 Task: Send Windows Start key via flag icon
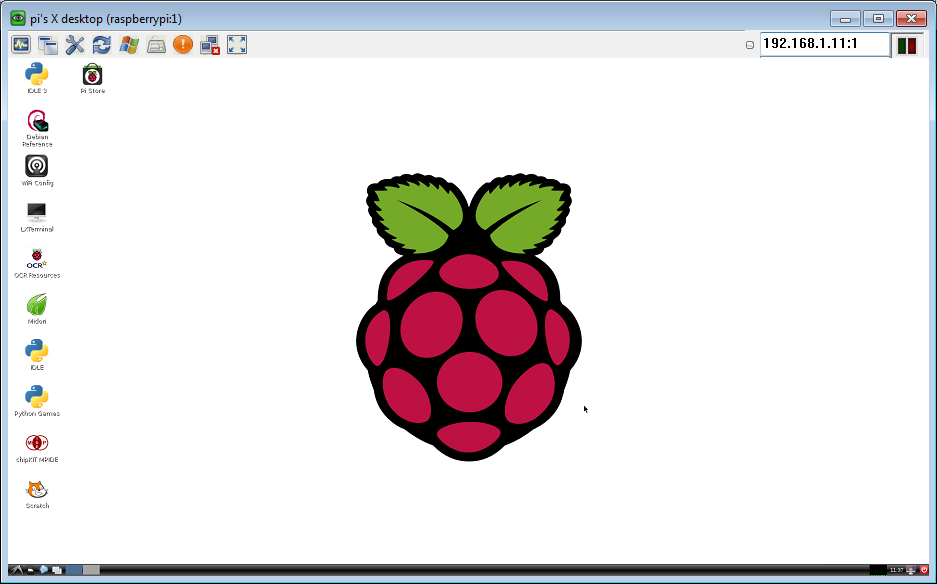click(129, 44)
